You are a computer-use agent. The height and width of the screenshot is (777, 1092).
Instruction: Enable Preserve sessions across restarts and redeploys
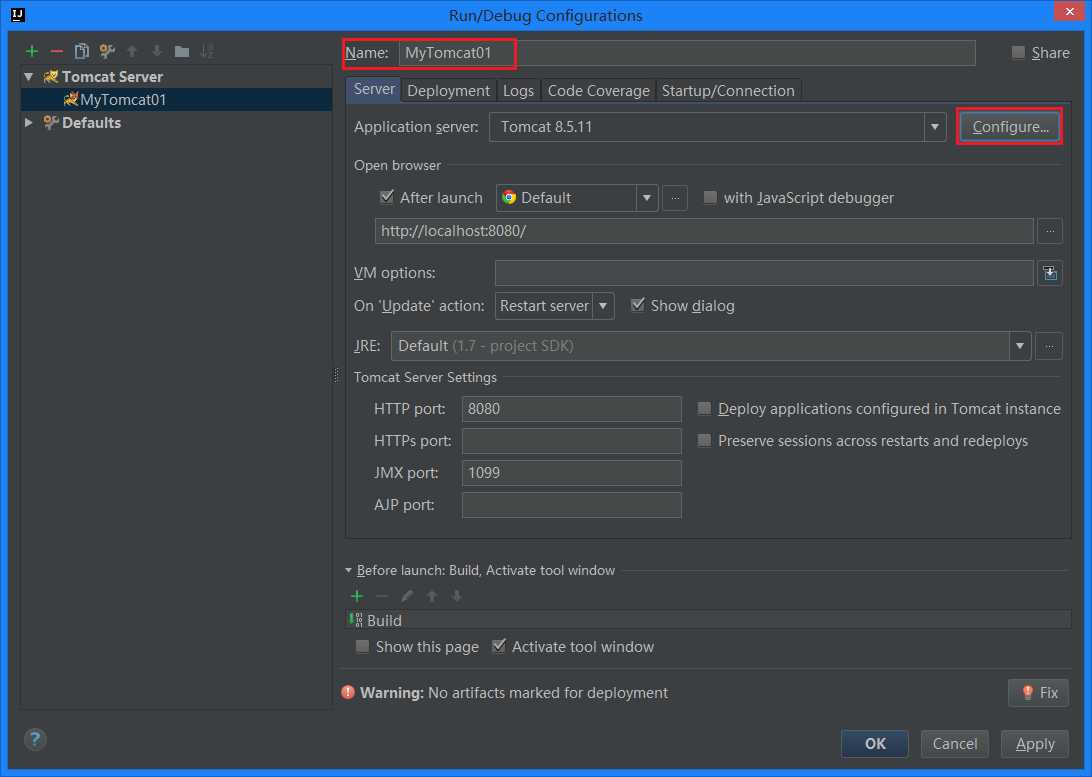pos(704,440)
